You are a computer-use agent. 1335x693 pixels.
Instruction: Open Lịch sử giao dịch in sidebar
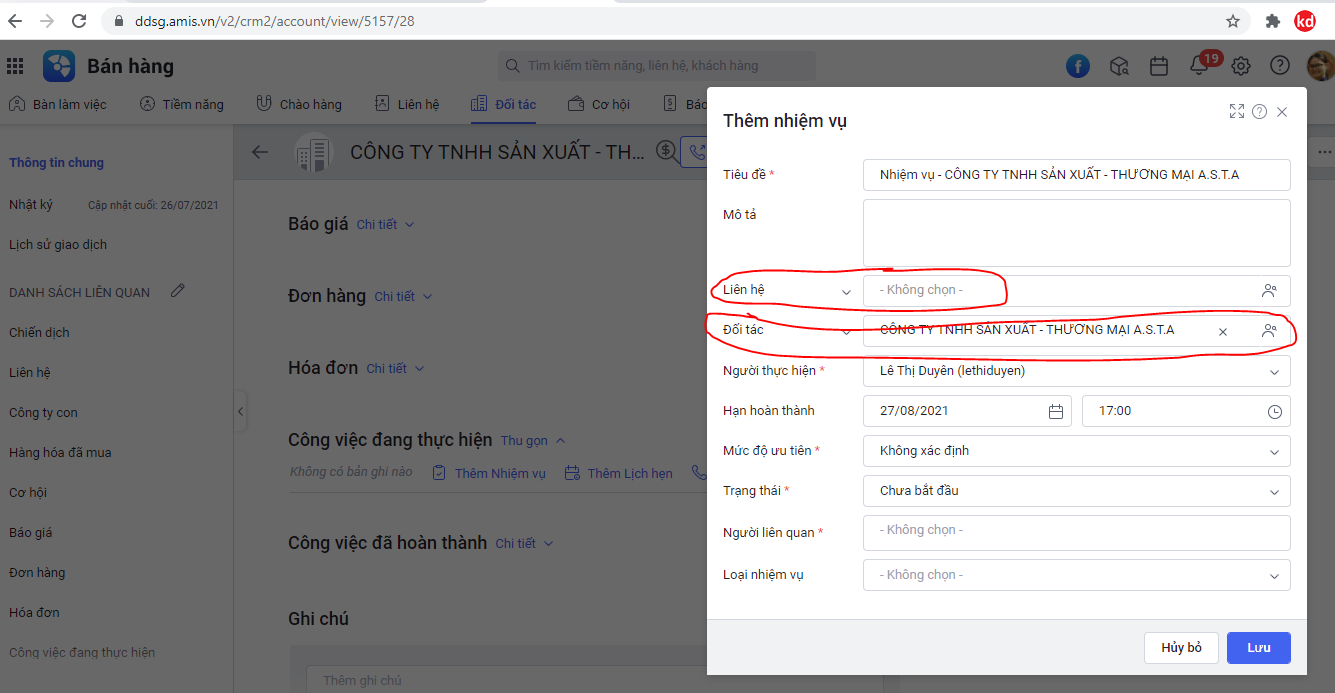click(x=58, y=245)
